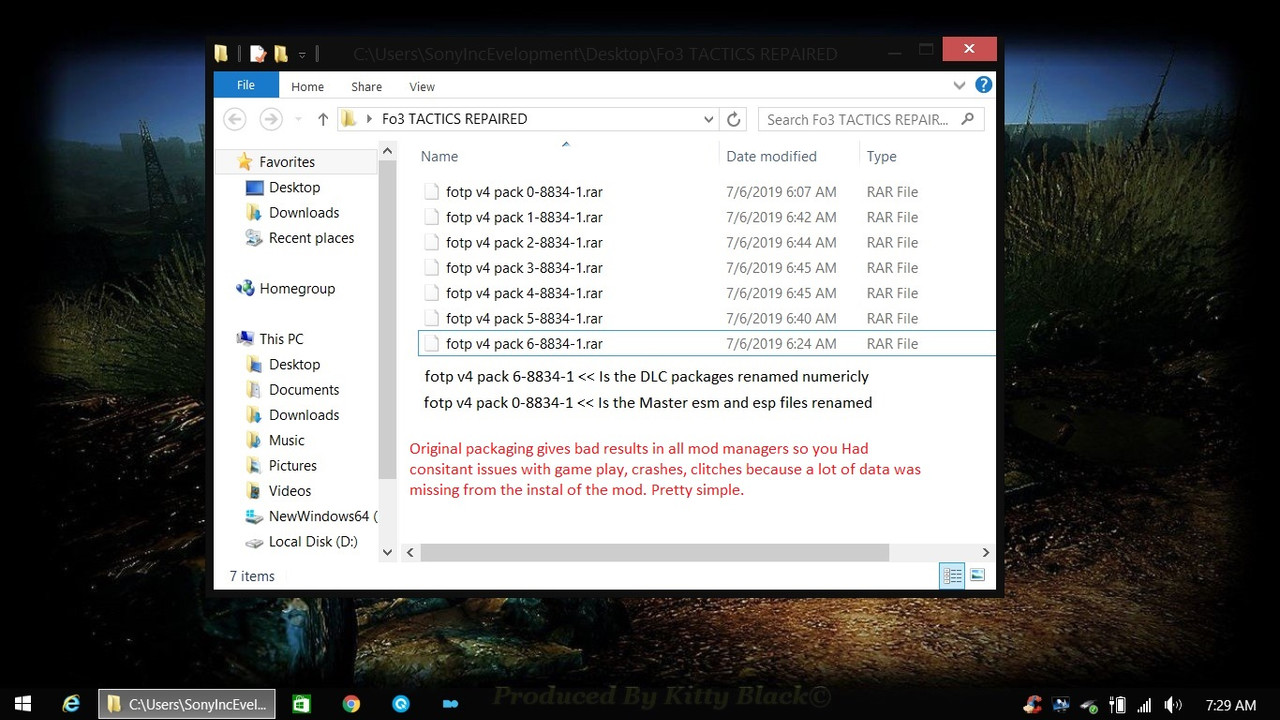Click file icon of pack 6-8834-1.rar

[431, 344]
